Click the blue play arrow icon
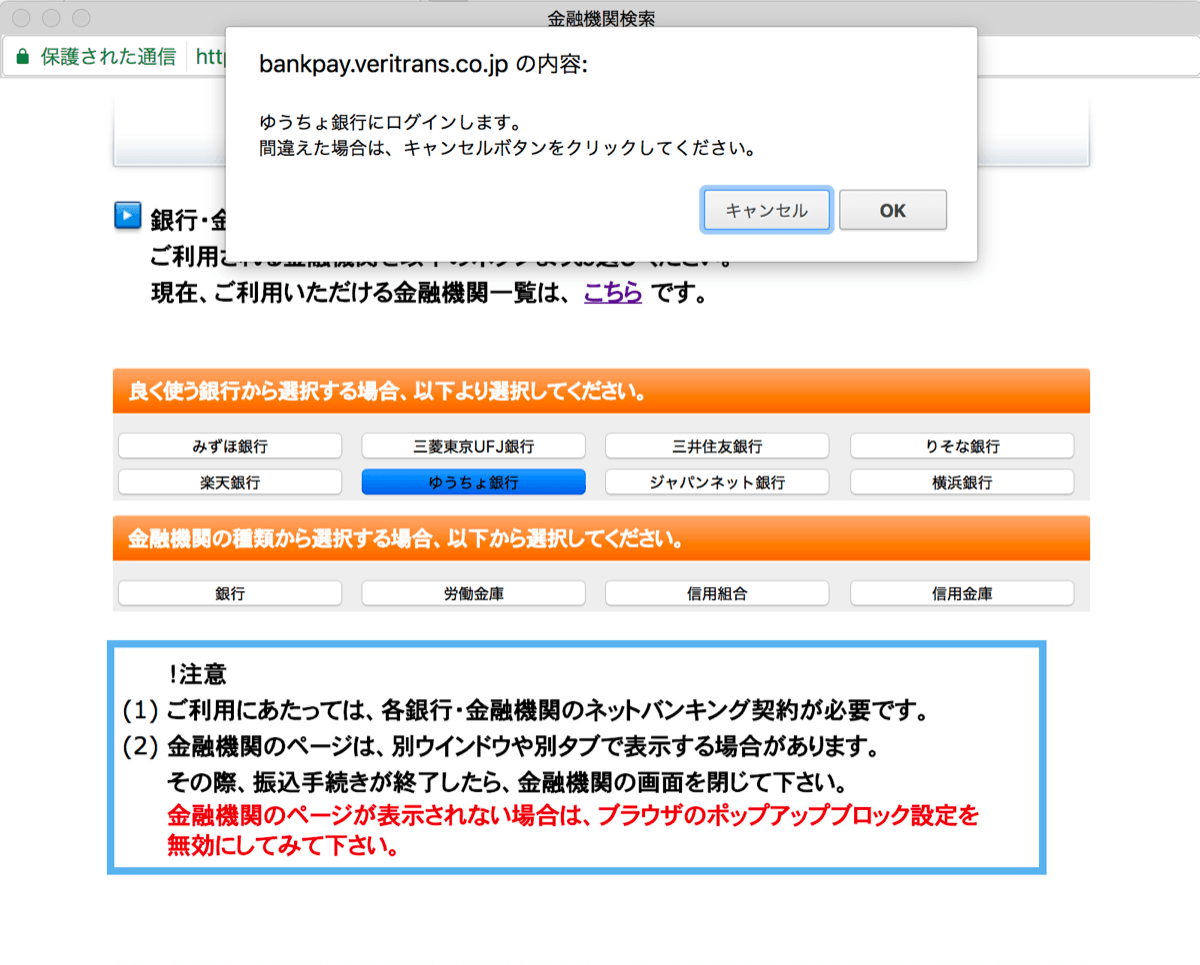Image resolution: width=1200 pixels, height=965 pixels. pyautogui.click(x=128, y=215)
